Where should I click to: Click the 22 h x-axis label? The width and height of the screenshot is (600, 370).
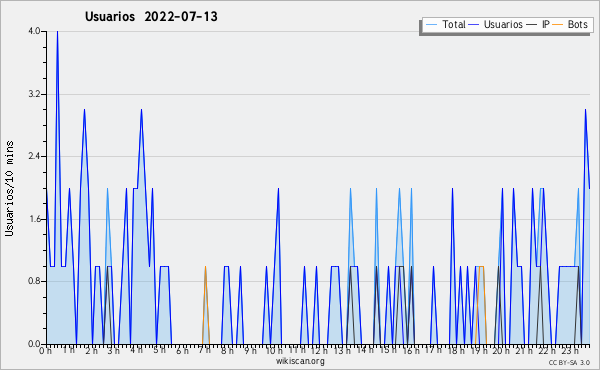(547, 350)
